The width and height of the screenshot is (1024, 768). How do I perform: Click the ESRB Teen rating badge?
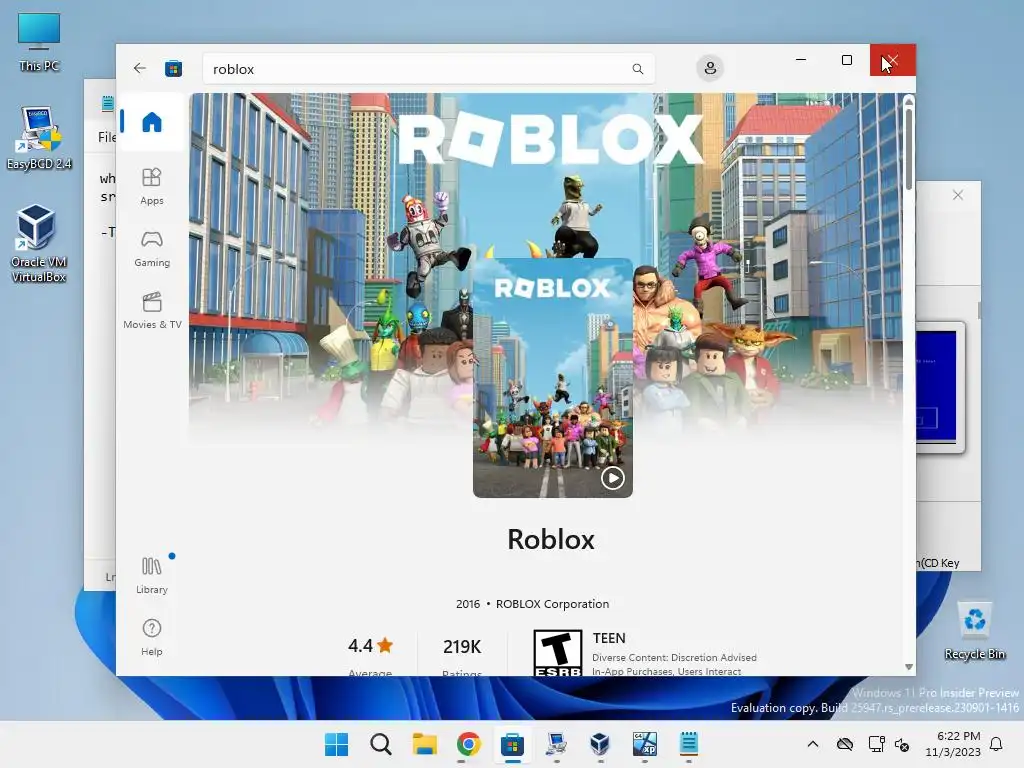tap(558, 653)
